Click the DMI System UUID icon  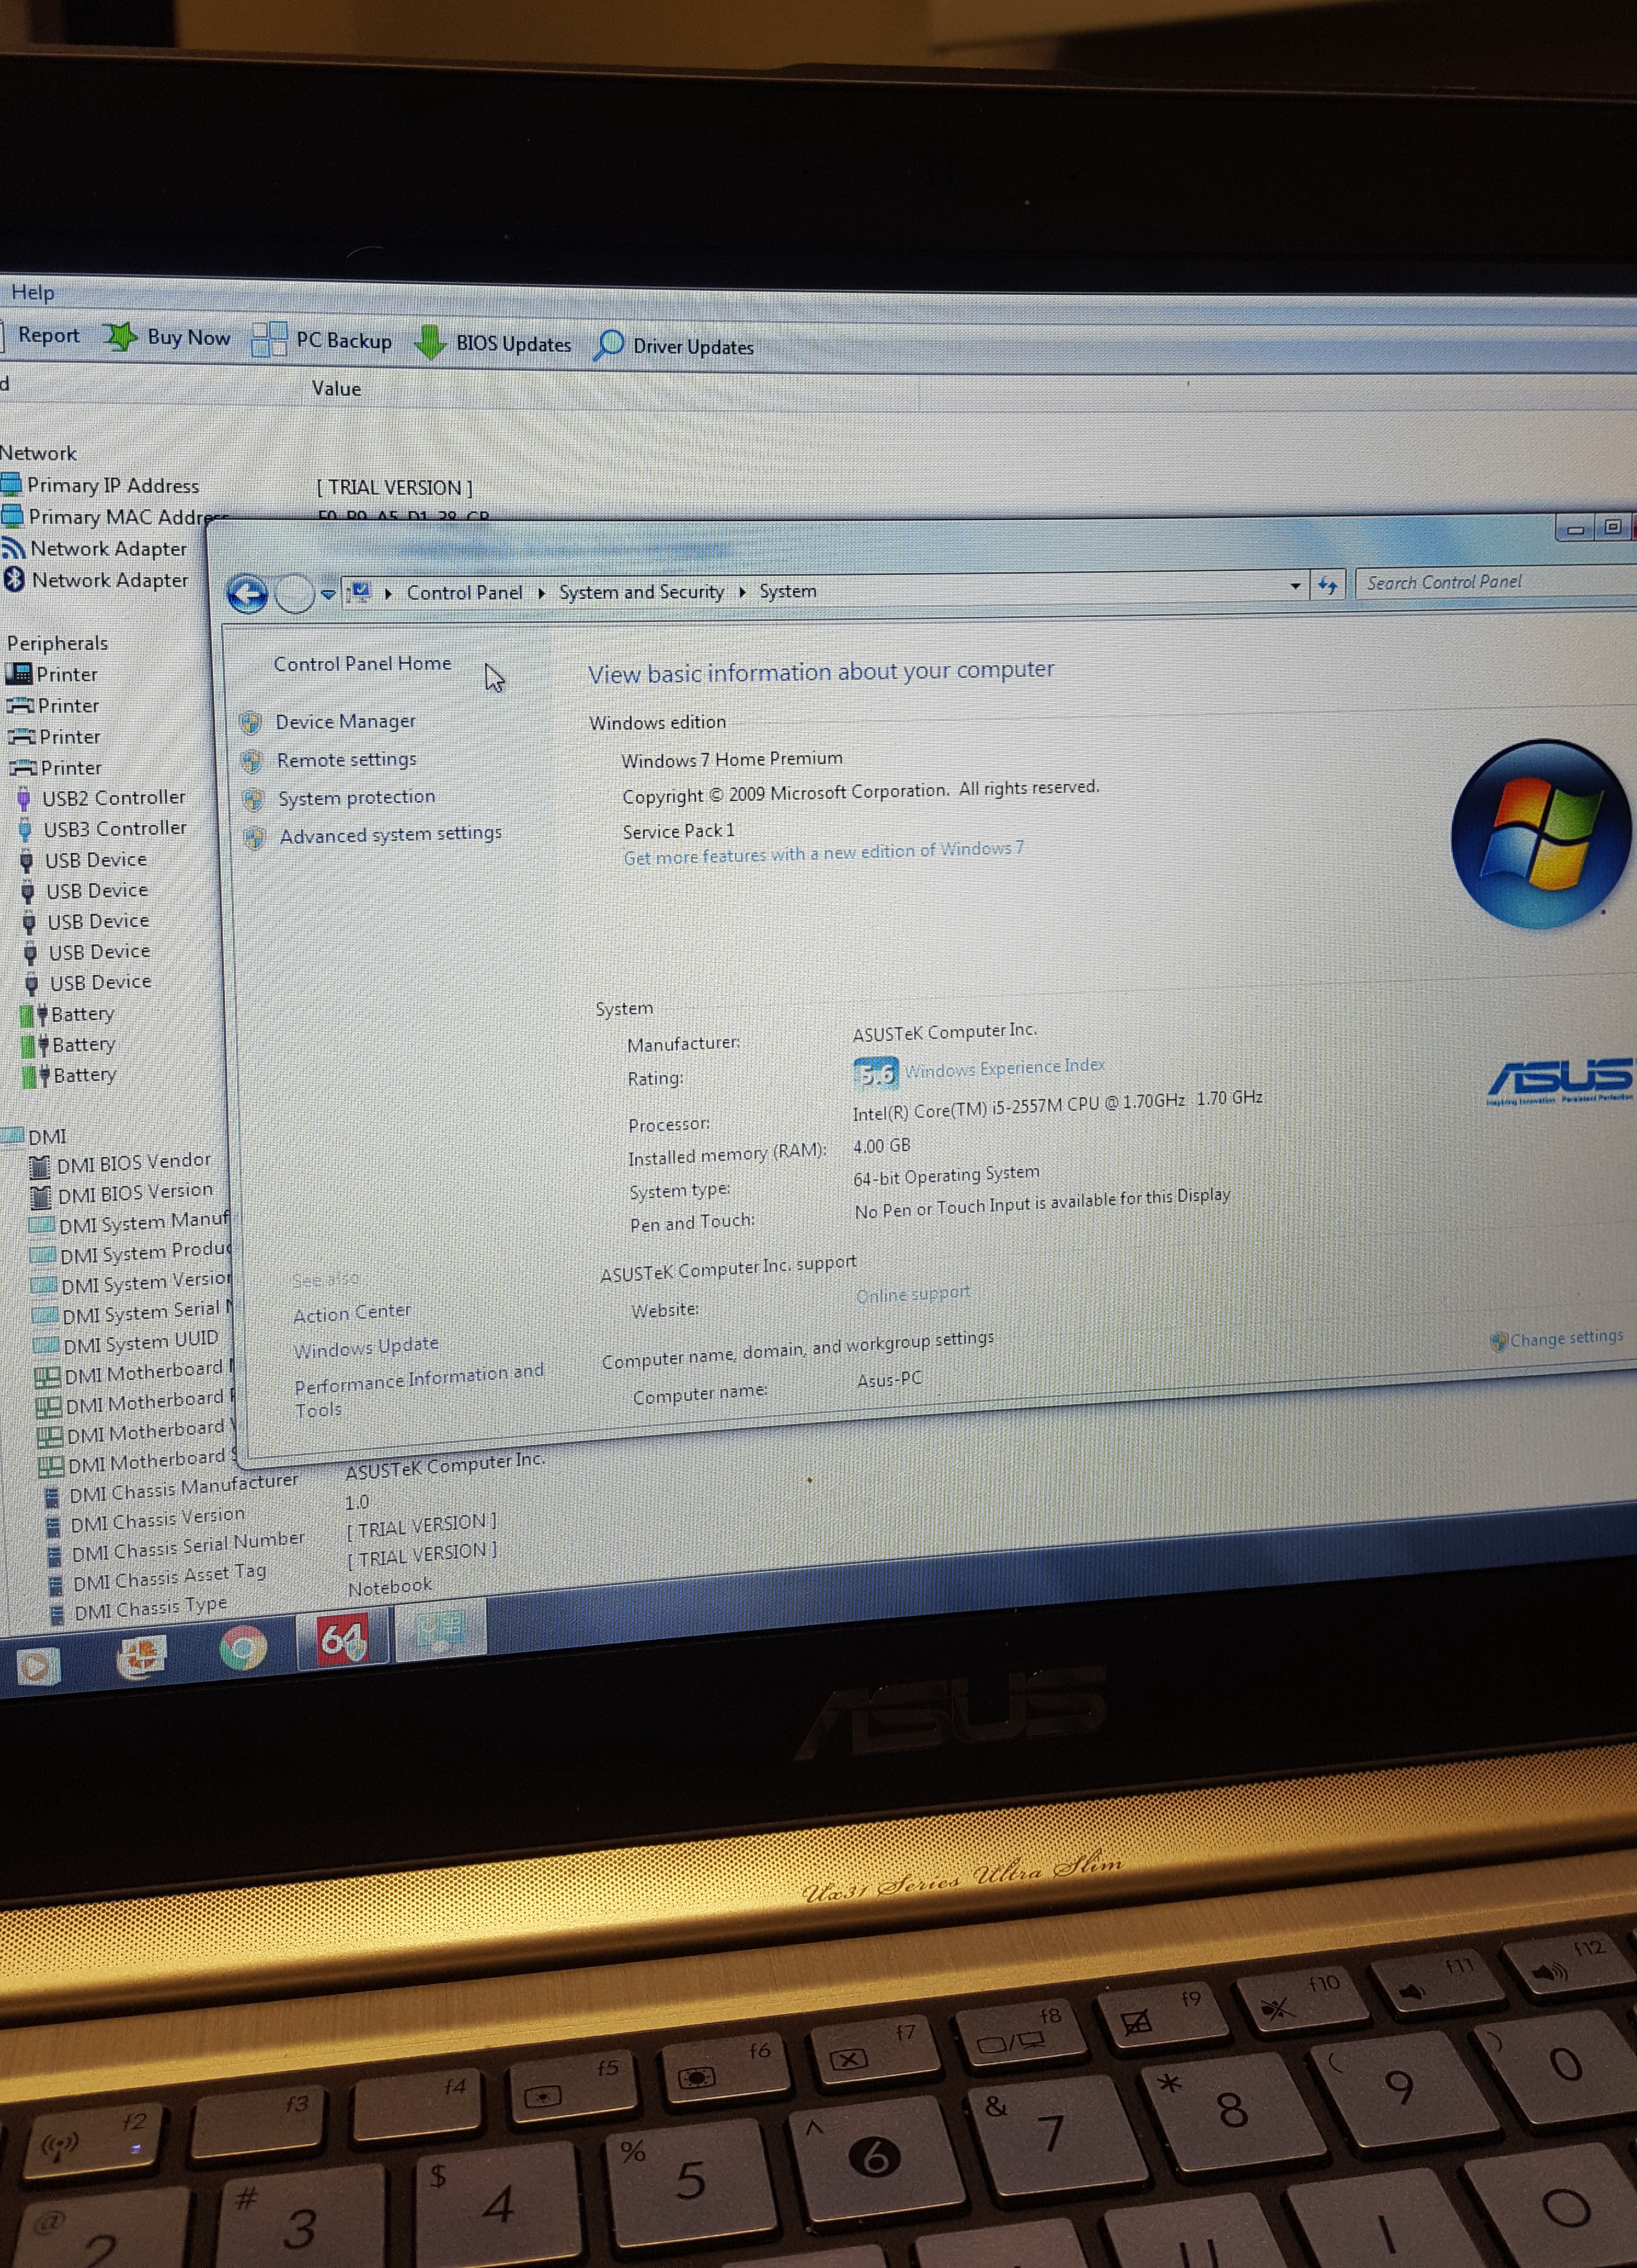pyautogui.click(x=46, y=1346)
